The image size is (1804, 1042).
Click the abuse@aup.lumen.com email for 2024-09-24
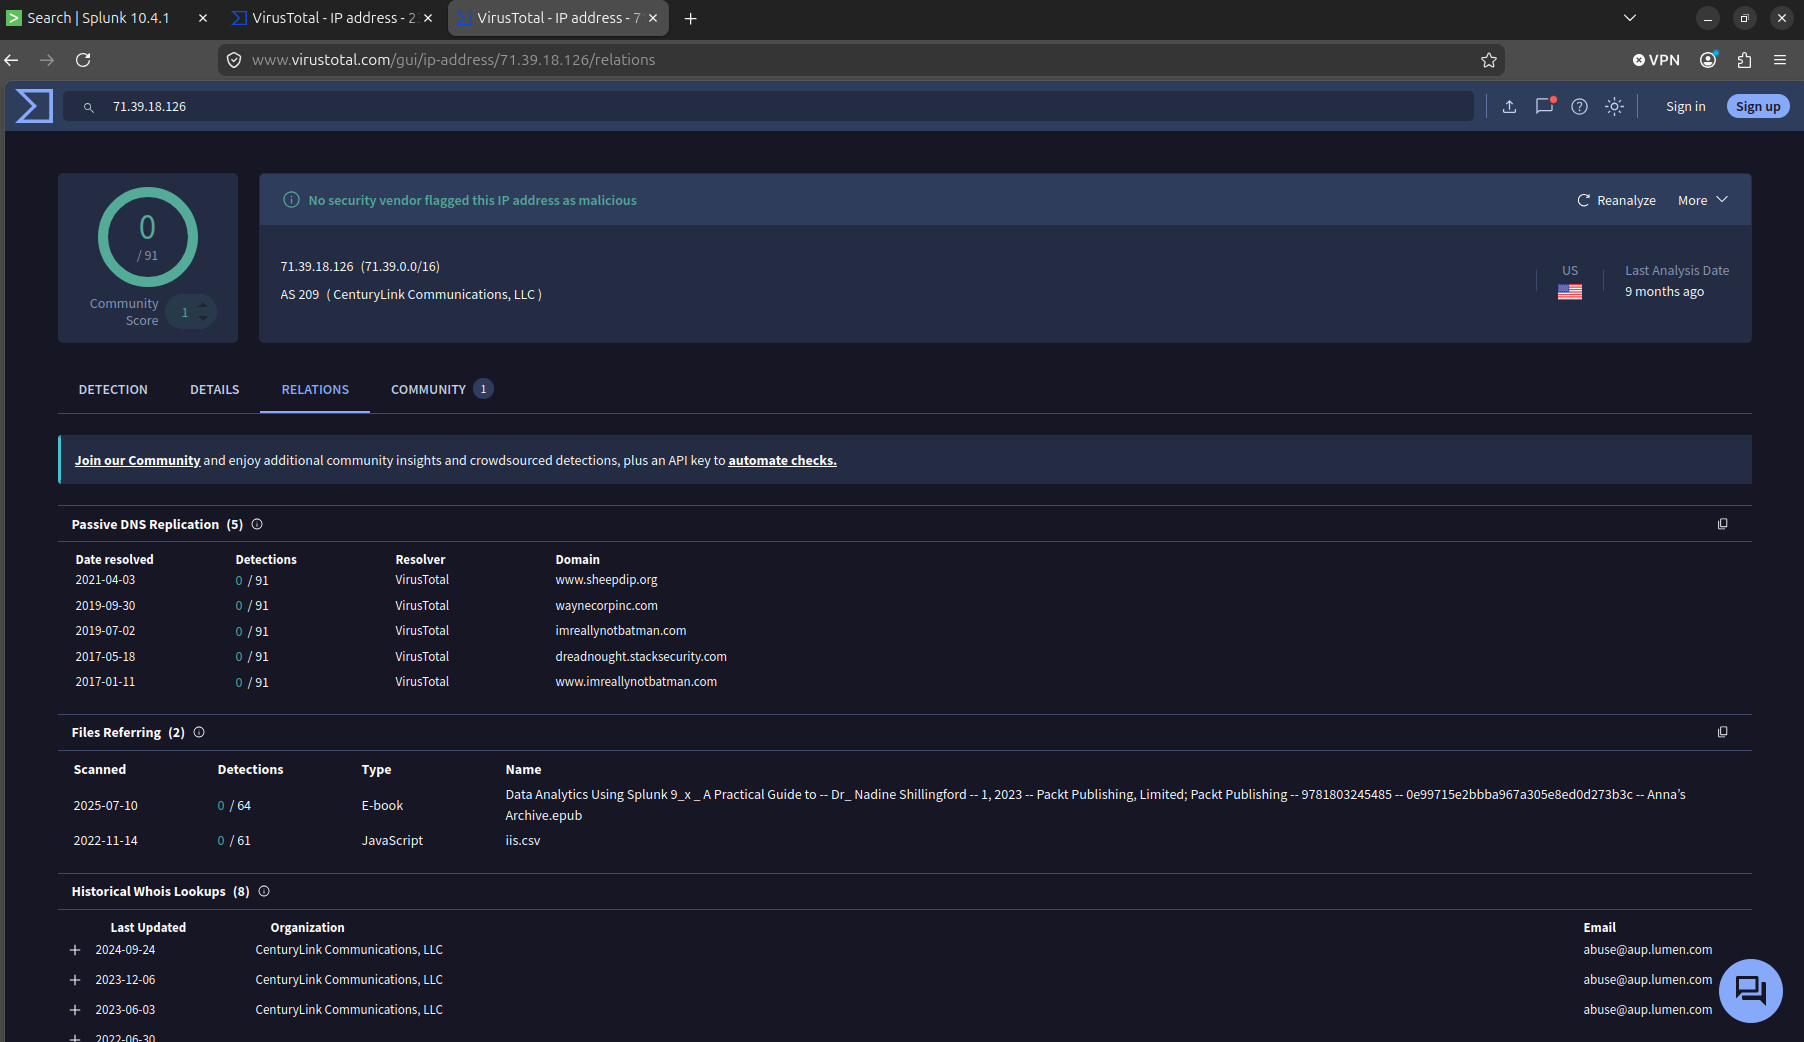[1647, 950]
